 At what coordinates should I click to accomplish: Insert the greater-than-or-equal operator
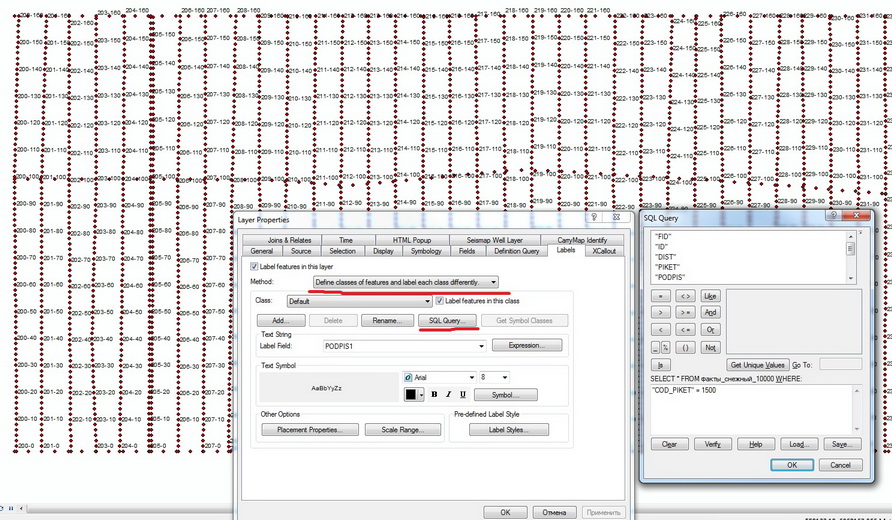[x=686, y=312]
